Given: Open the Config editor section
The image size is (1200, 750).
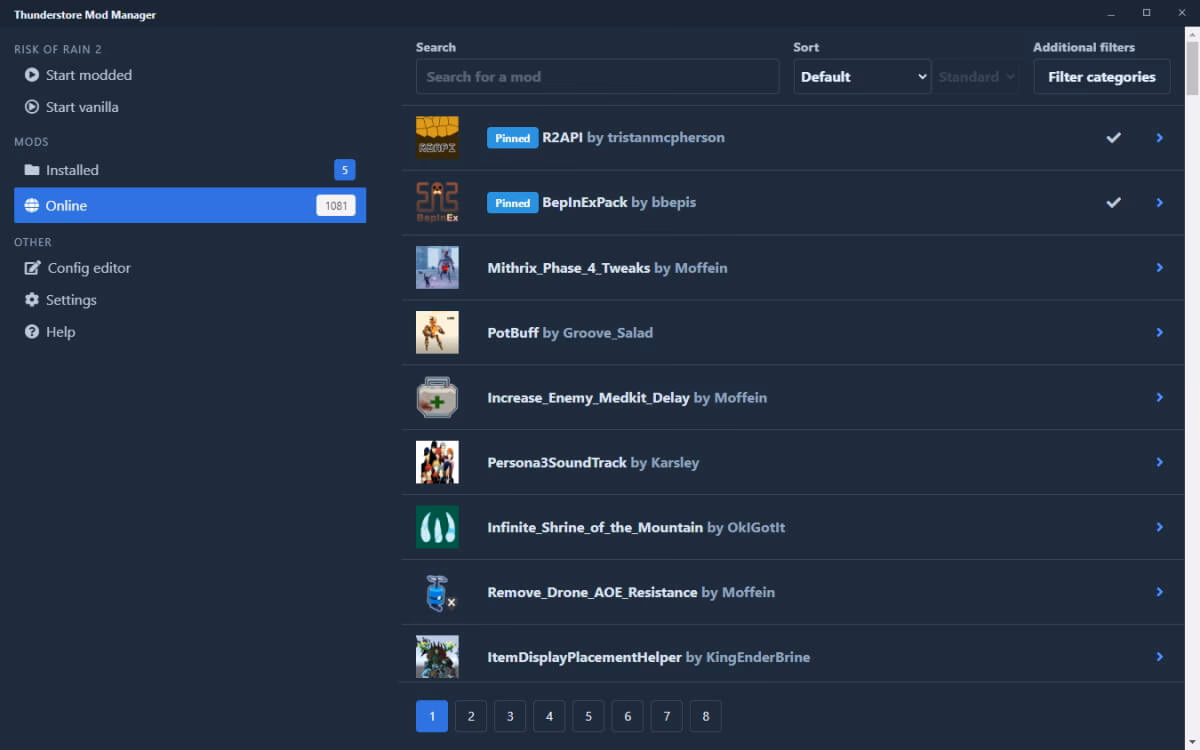Looking at the screenshot, I should point(190,268).
